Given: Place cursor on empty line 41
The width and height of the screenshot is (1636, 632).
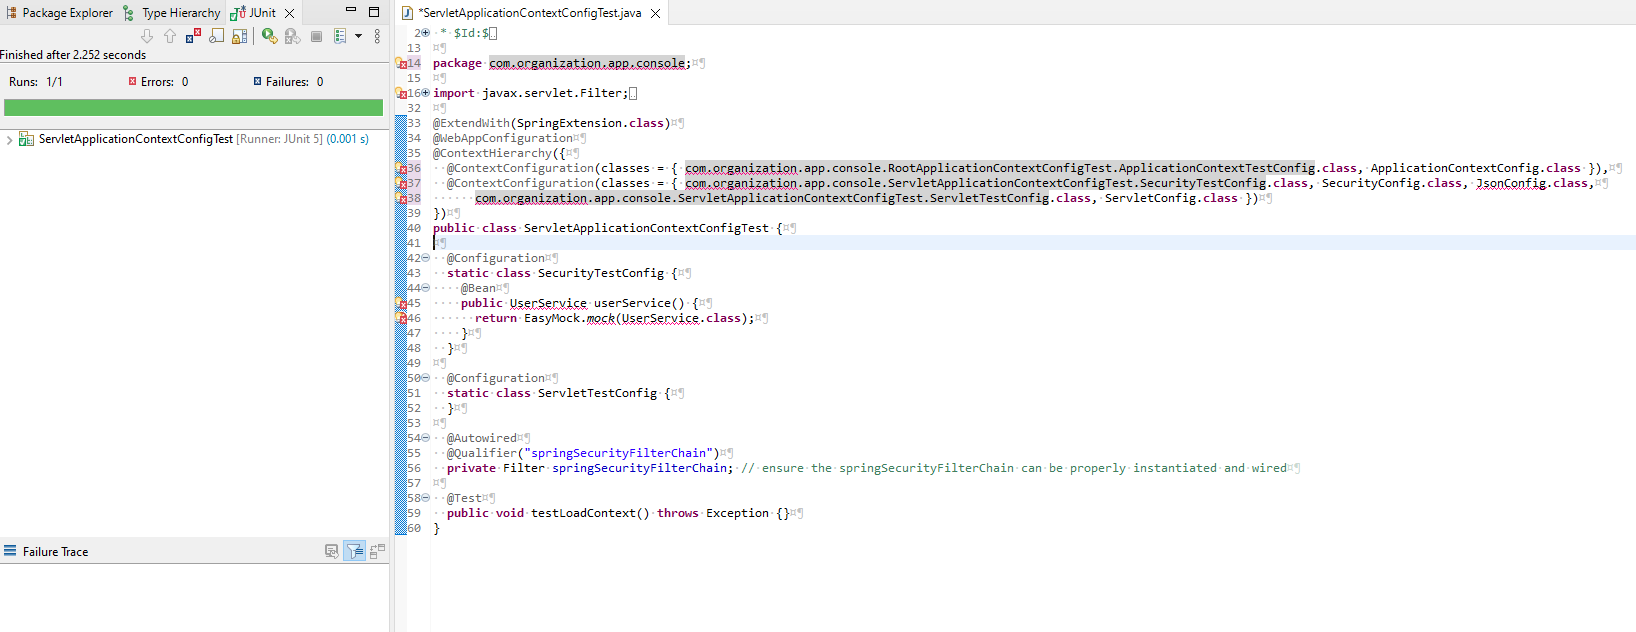Looking at the screenshot, I should point(1034,243).
